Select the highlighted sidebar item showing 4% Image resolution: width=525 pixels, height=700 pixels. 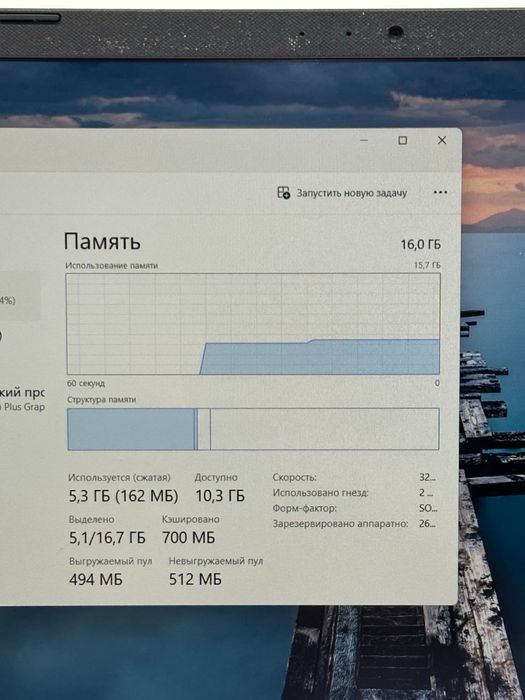[x=20, y=296]
